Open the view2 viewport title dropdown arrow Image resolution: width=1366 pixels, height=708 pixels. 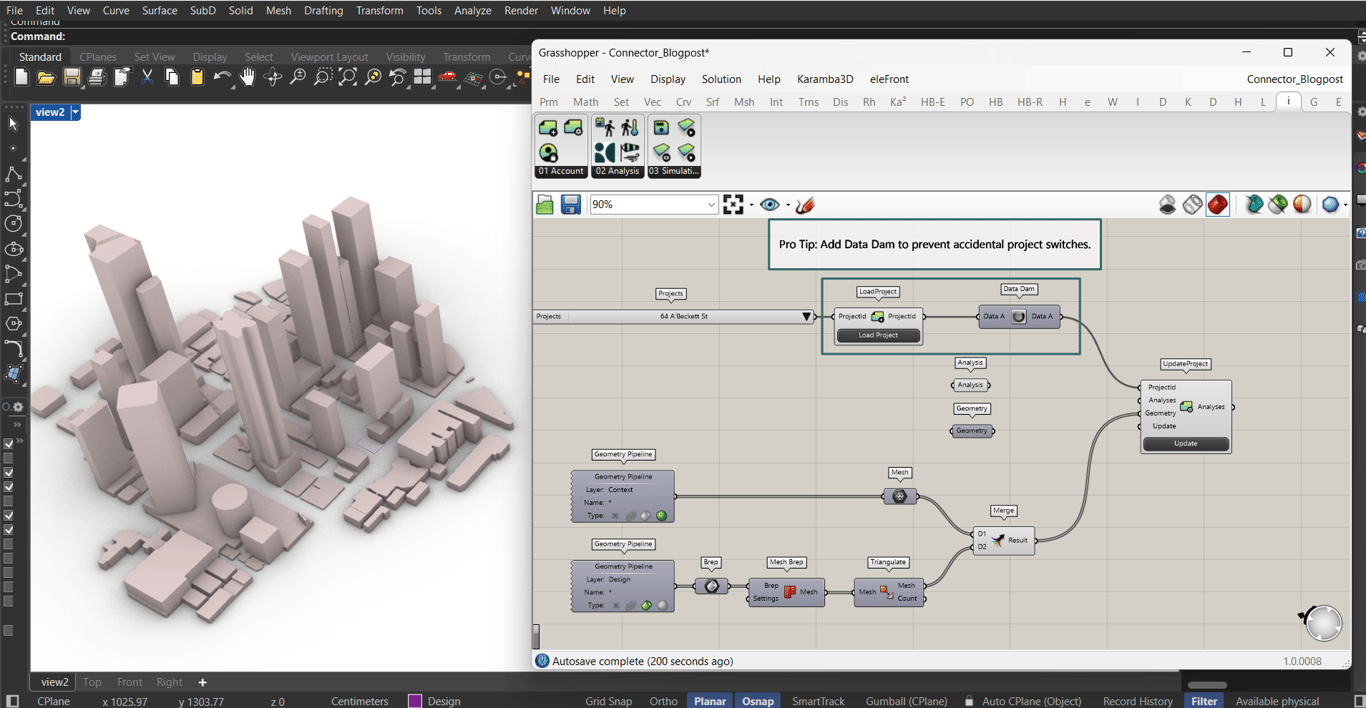75,113
